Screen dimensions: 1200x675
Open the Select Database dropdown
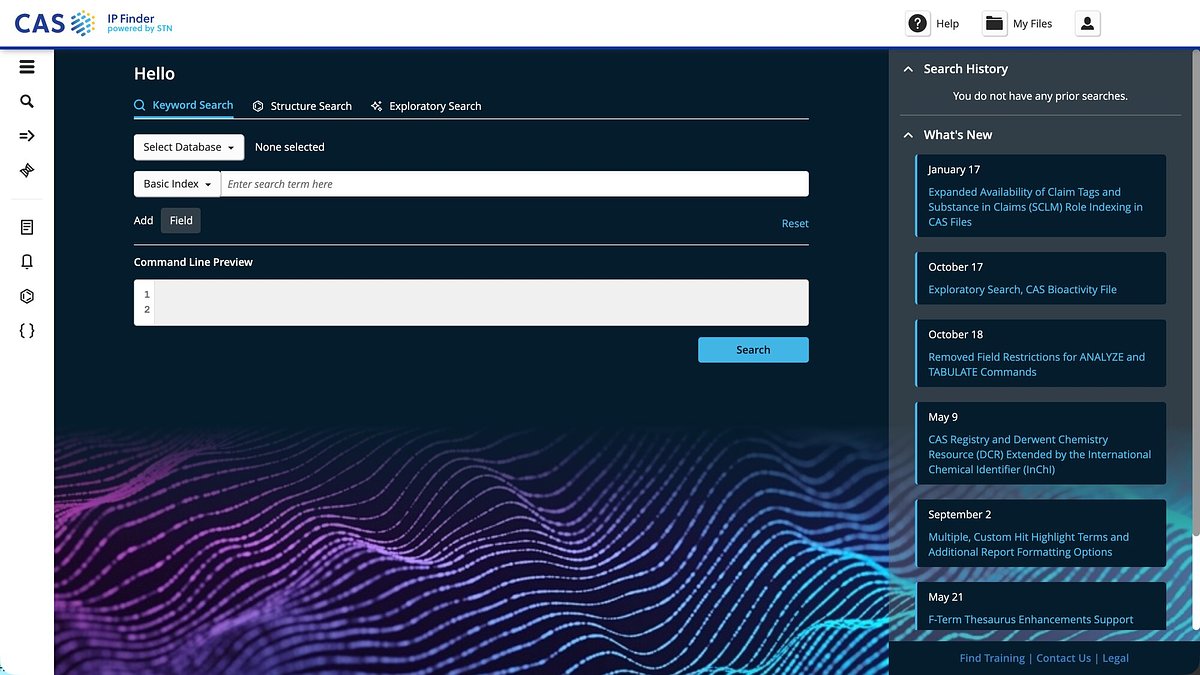pyautogui.click(x=188, y=147)
